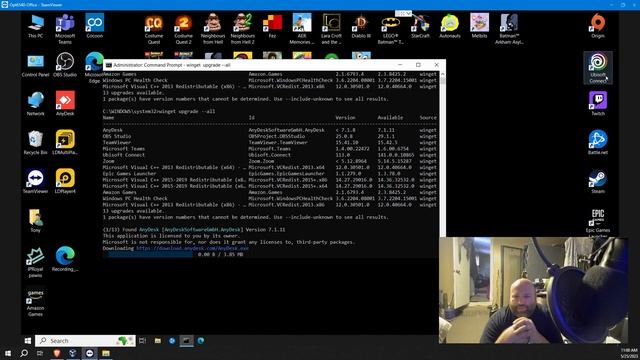Maximize the Command Prompt window
The height and width of the screenshot is (360, 640).
pyautogui.click(x=418, y=65)
